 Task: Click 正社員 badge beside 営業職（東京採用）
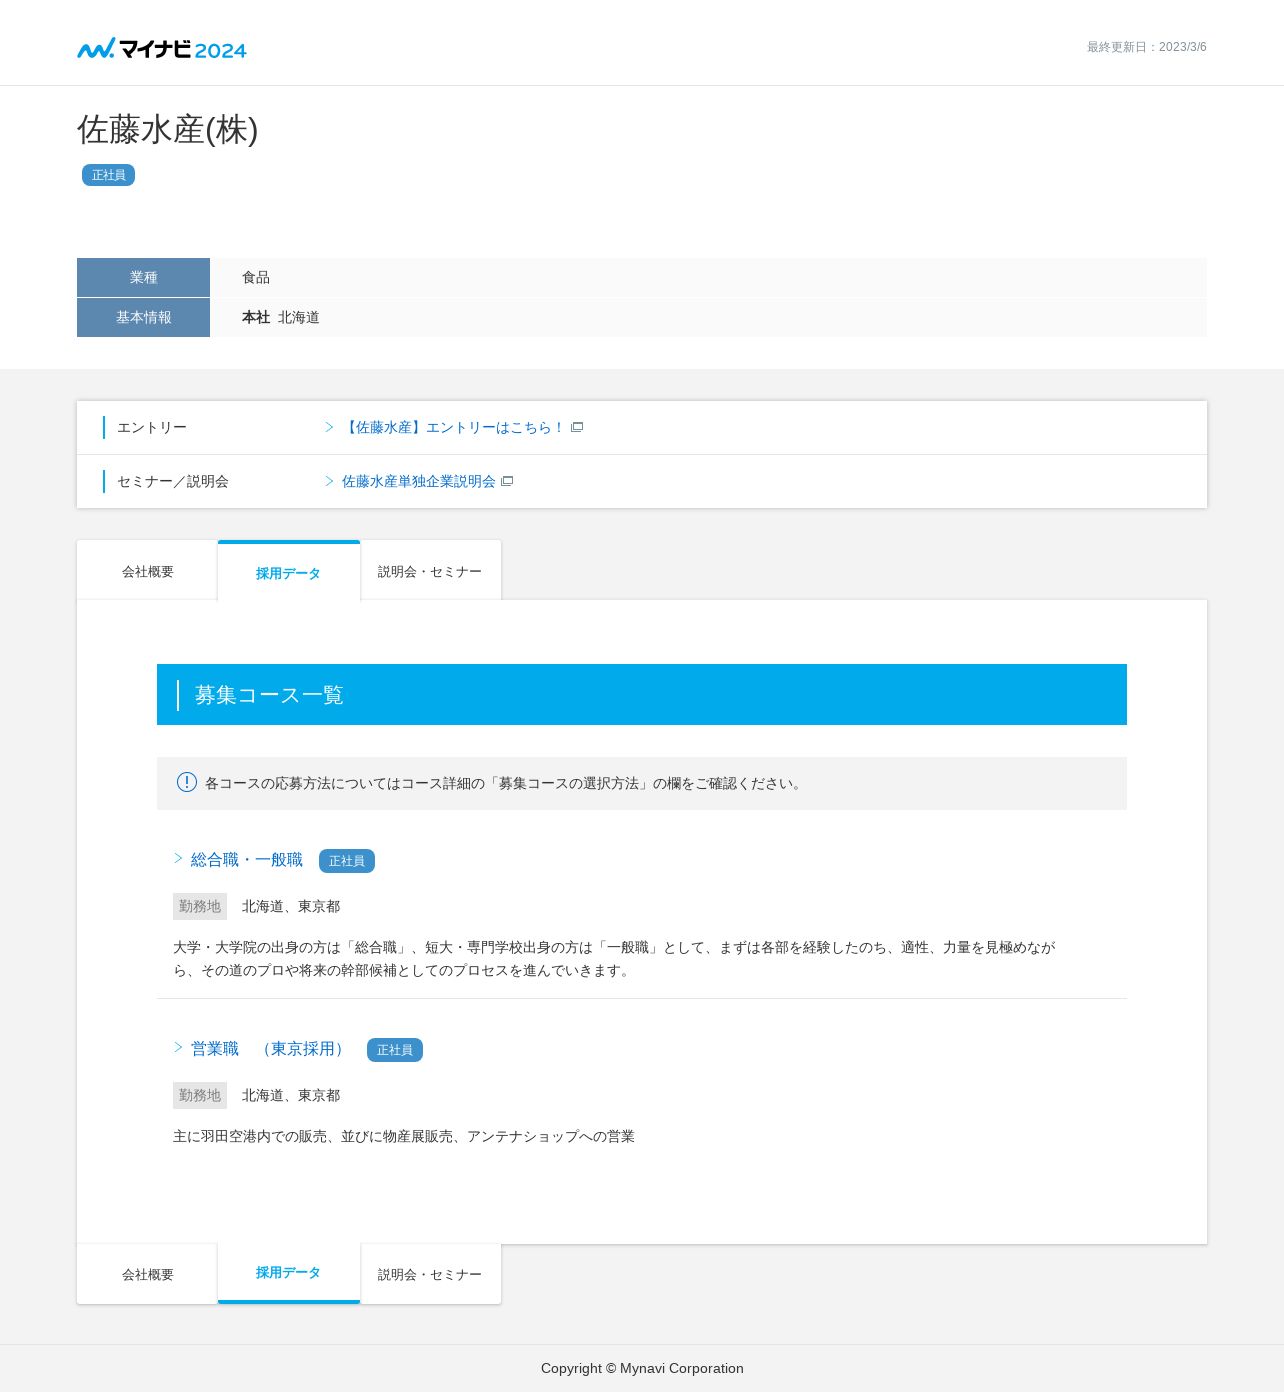click(x=395, y=1050)
